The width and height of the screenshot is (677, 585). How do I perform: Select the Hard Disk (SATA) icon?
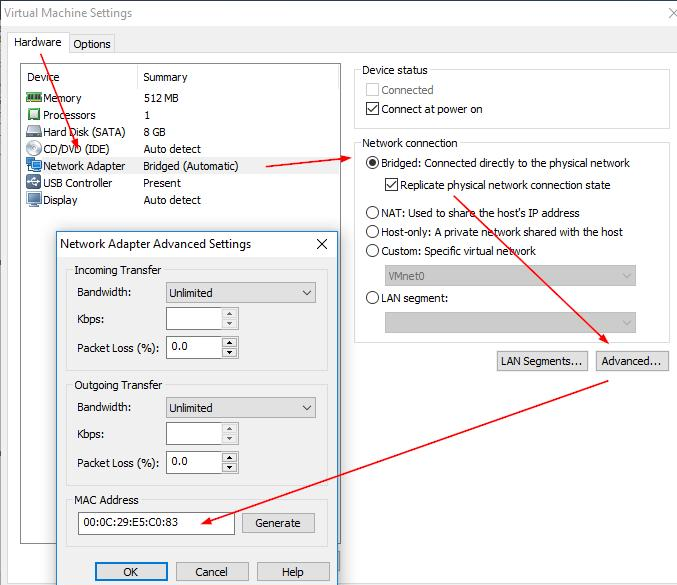(34, 132)
